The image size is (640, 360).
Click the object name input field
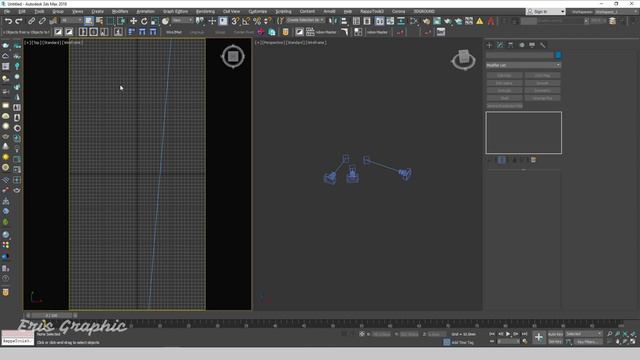tap(520, 55)
